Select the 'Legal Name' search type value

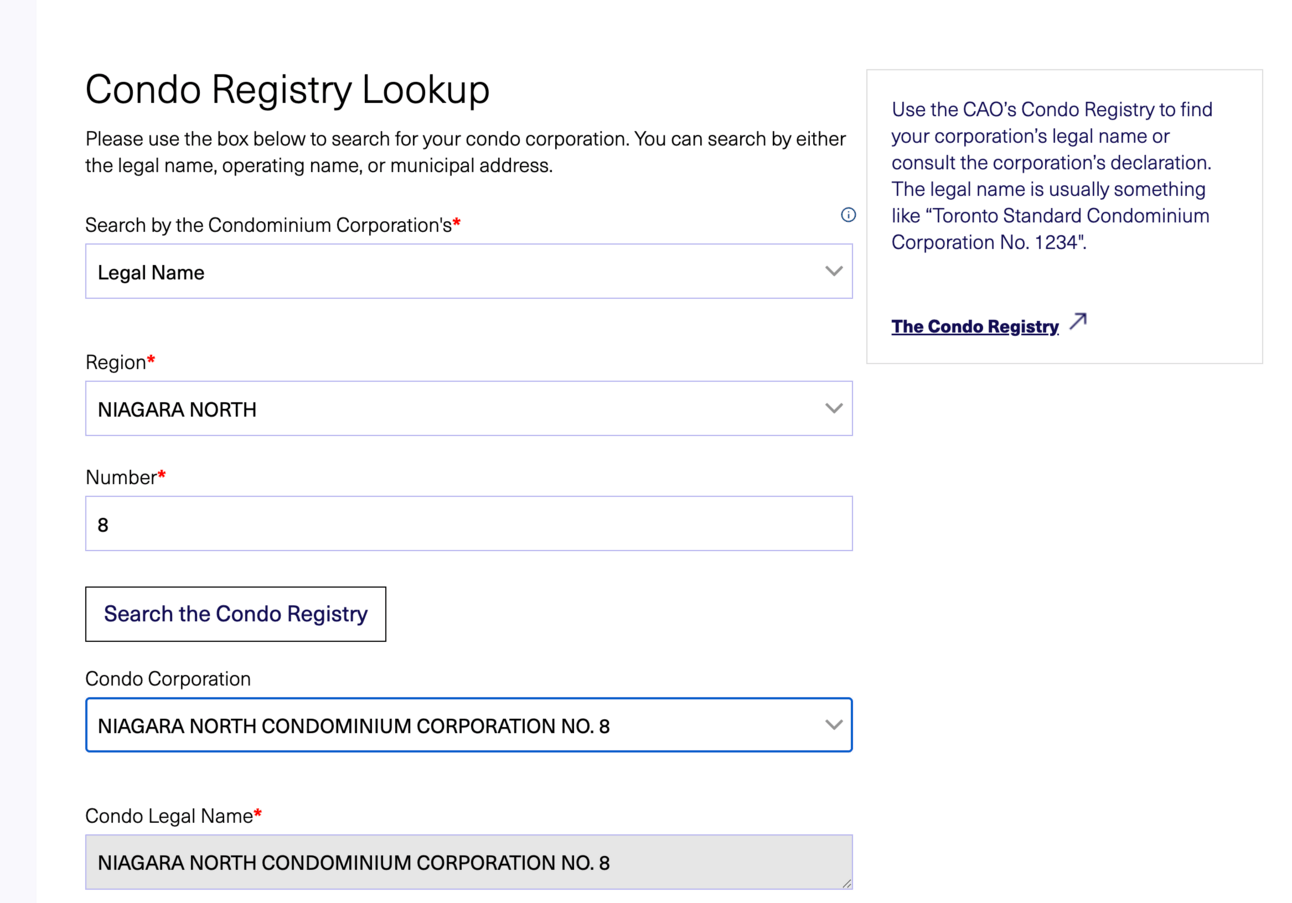151,272
